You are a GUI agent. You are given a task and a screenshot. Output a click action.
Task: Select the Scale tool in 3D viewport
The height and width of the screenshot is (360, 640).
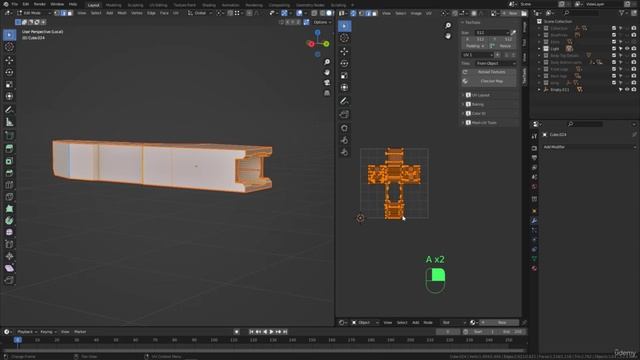coord(9,84)
